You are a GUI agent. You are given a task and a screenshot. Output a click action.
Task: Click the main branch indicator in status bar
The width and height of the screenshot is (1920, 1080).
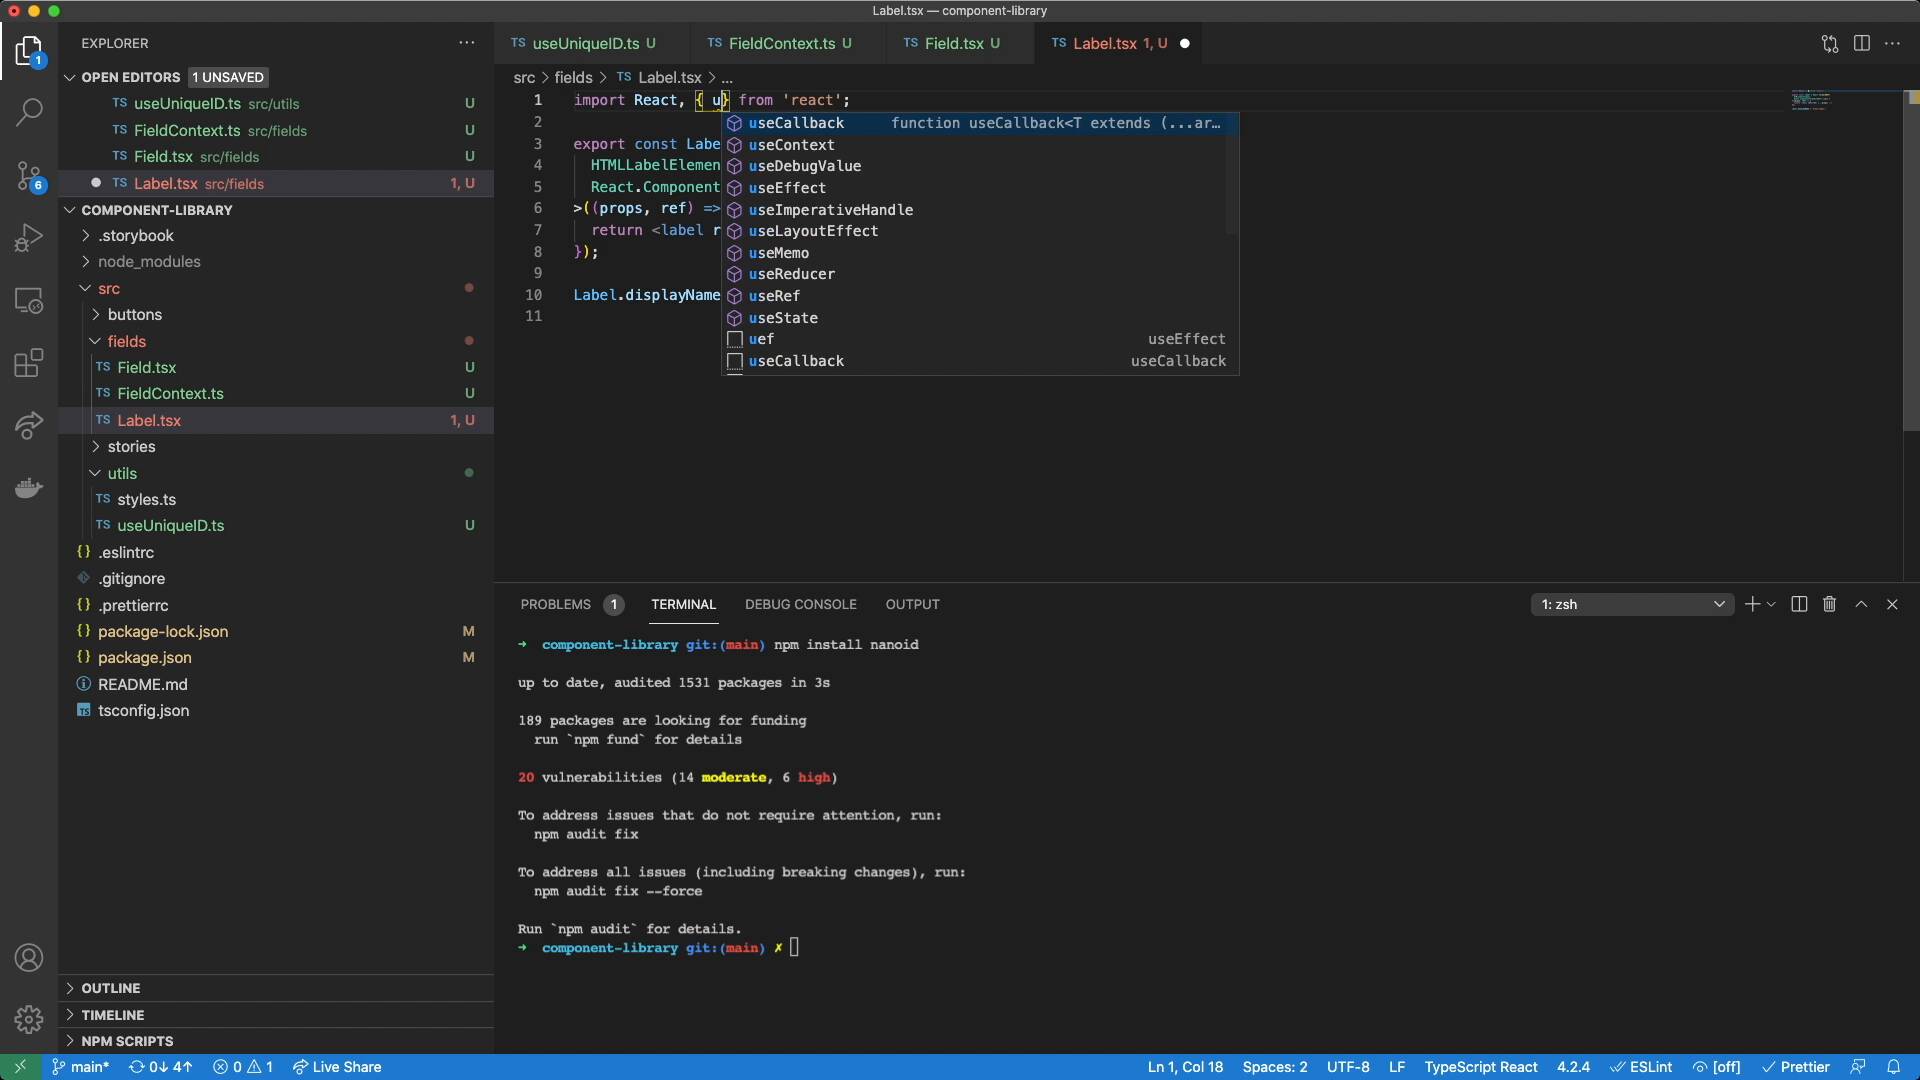pyautogui.click(x=80, y=1067)
